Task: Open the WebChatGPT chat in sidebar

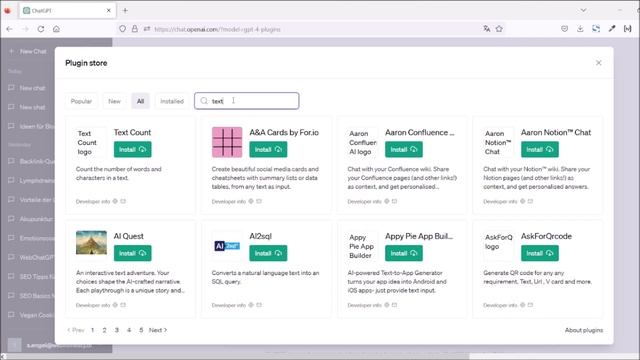Action: point(31,257)
